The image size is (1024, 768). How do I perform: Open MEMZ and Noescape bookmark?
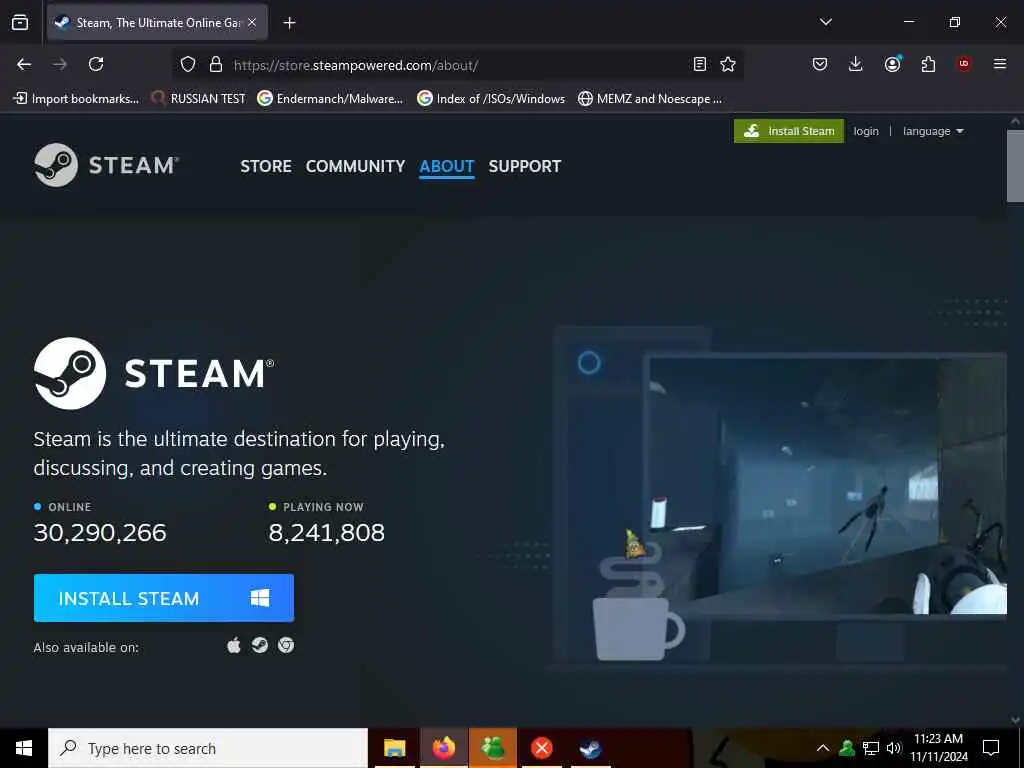(650, 99)
